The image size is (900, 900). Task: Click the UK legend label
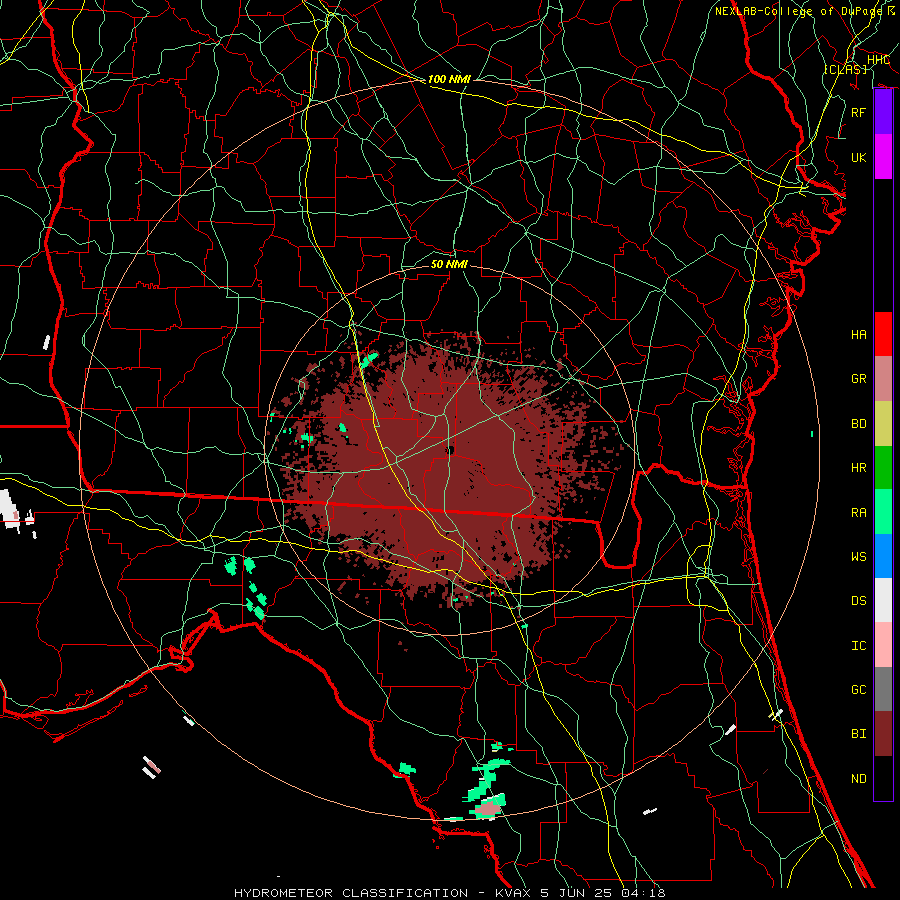click(x=858, y=157)
